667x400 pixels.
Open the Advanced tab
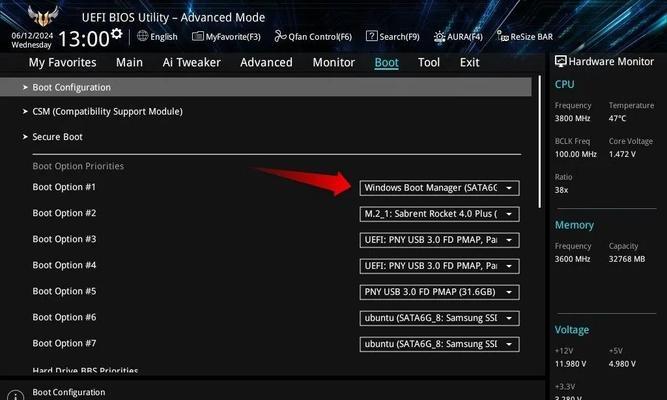(266, 63)
